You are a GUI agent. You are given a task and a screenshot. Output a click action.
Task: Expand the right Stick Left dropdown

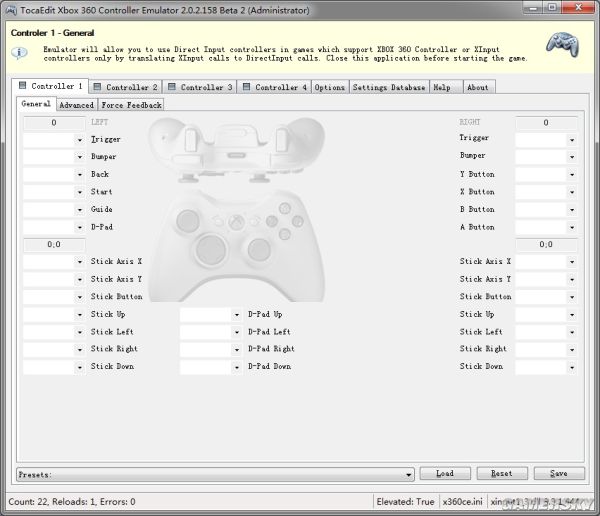(x=572, y=332)
